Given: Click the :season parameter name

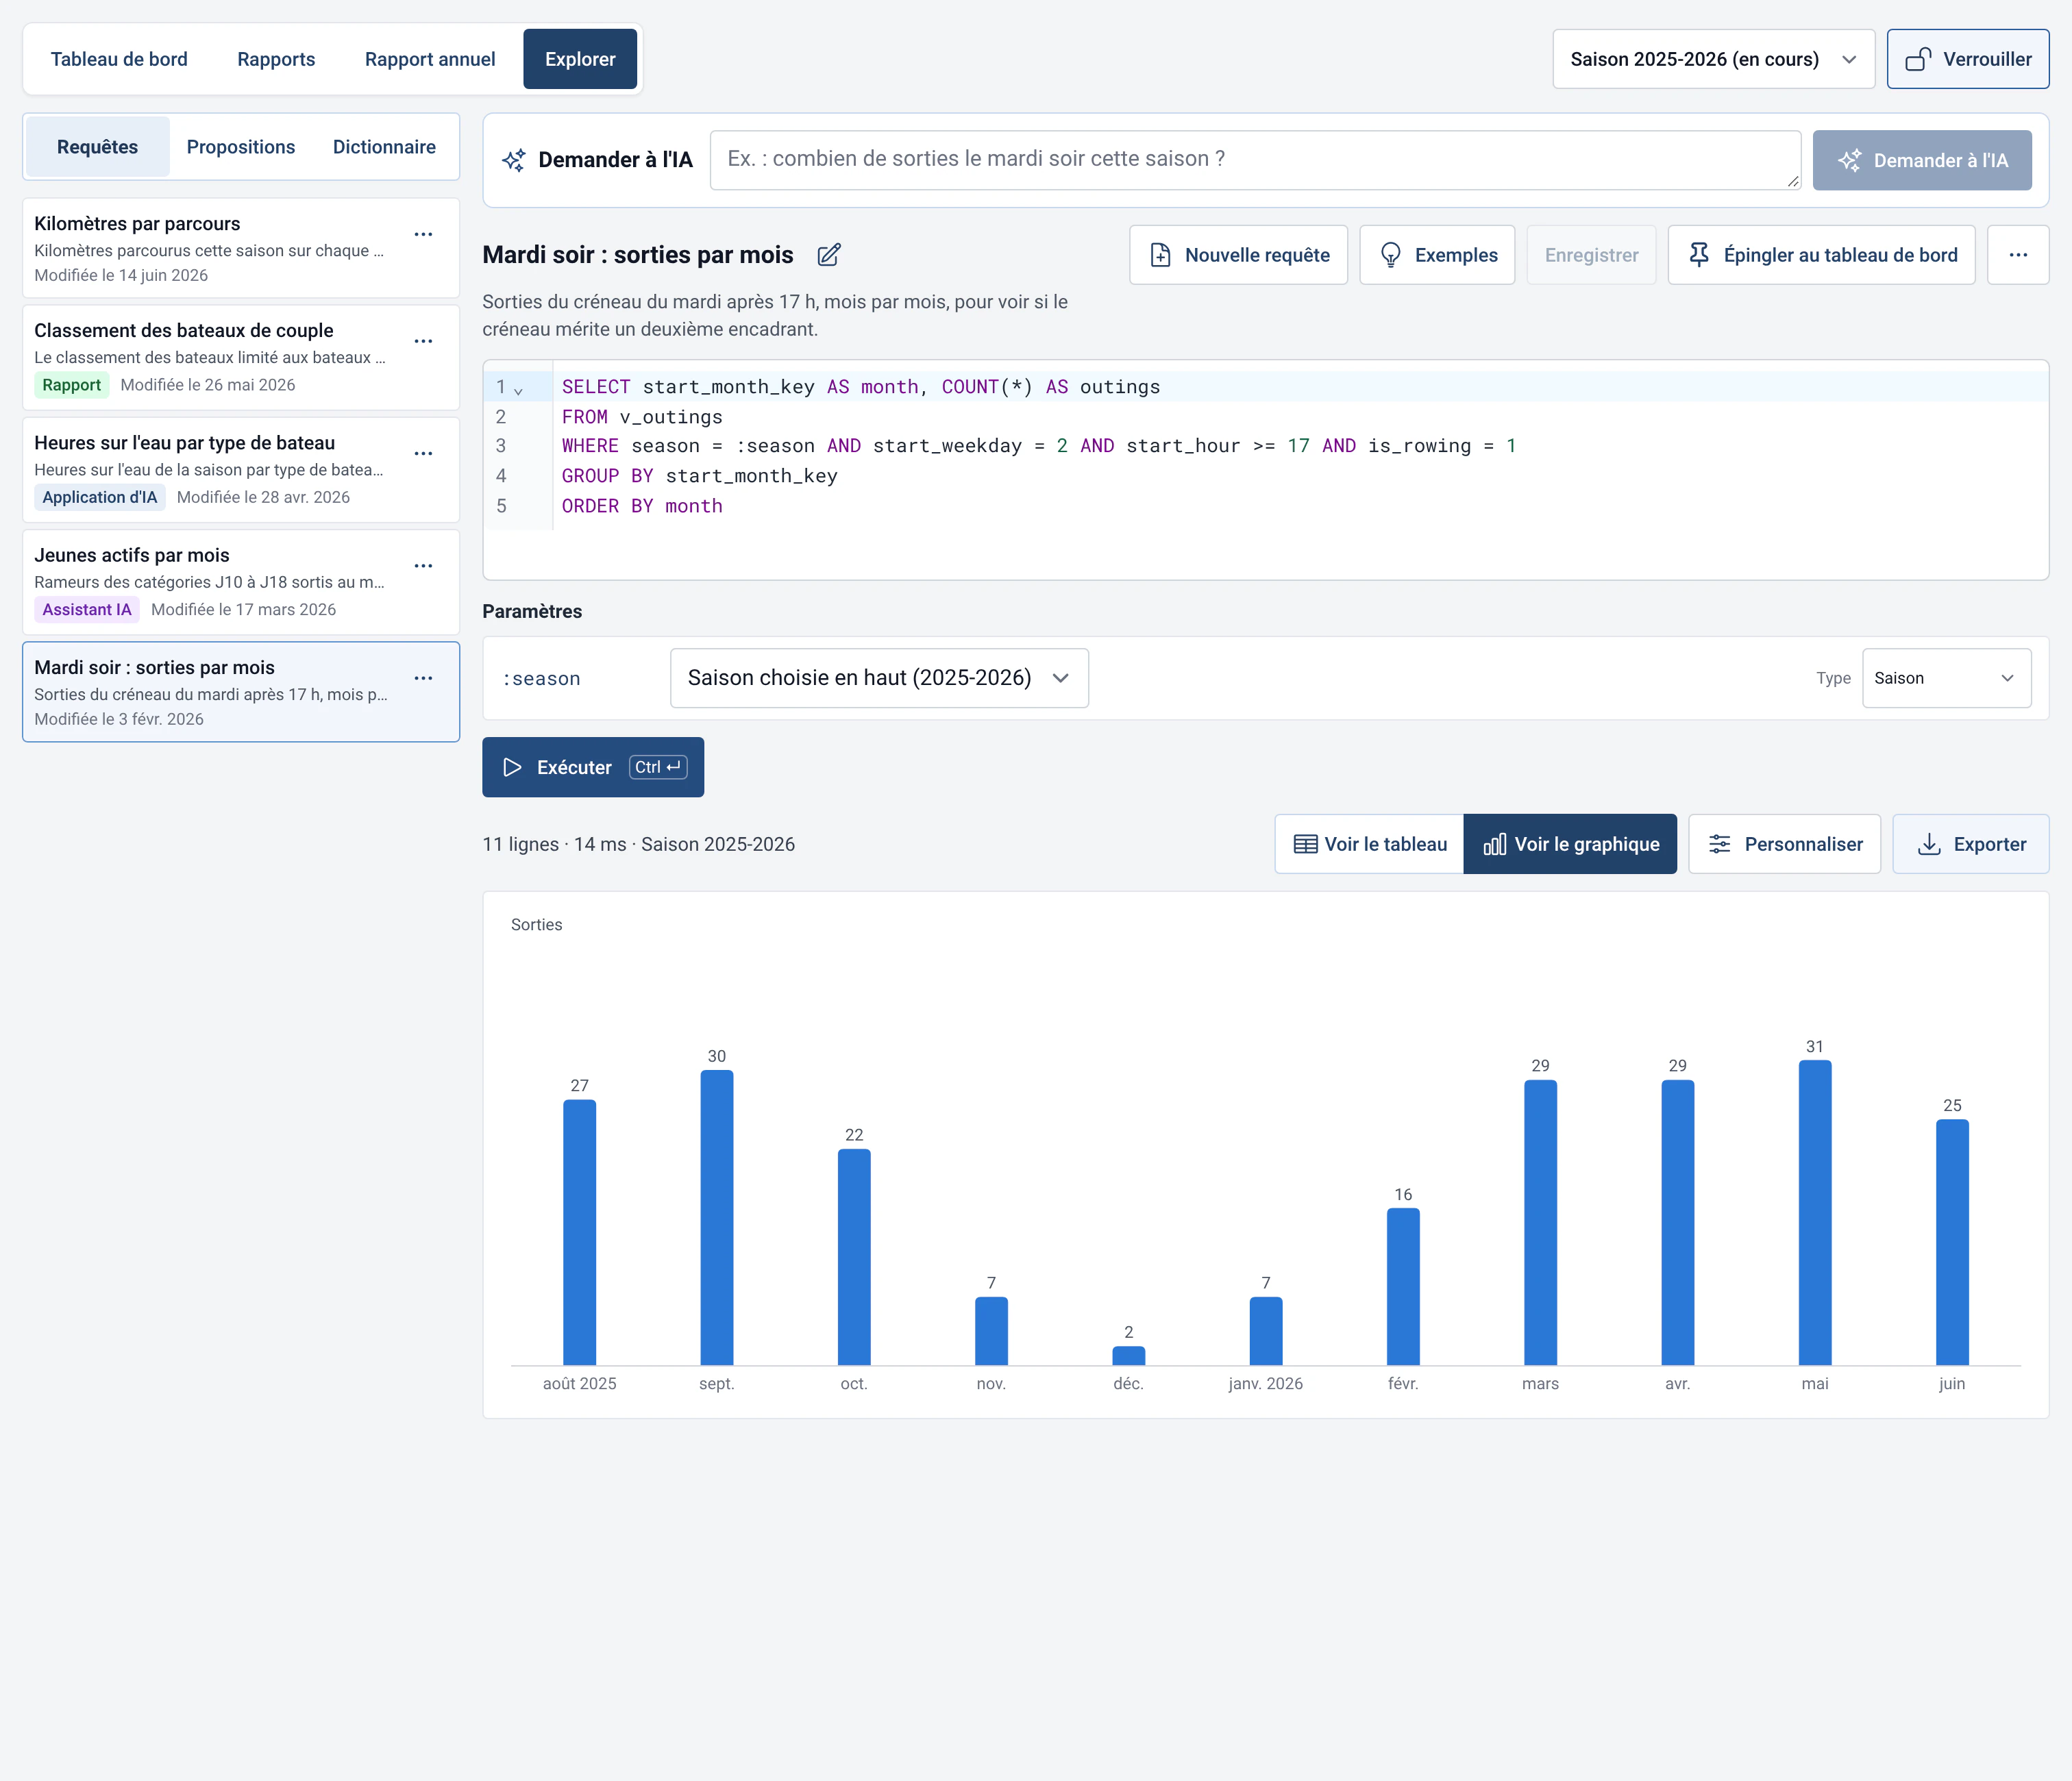Looking at the screenshot, I should pos(541,679).
